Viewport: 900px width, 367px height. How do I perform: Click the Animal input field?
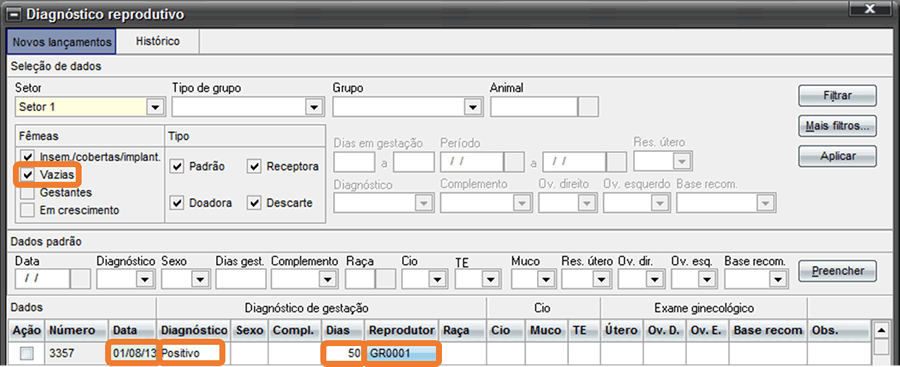click(534, 107)
